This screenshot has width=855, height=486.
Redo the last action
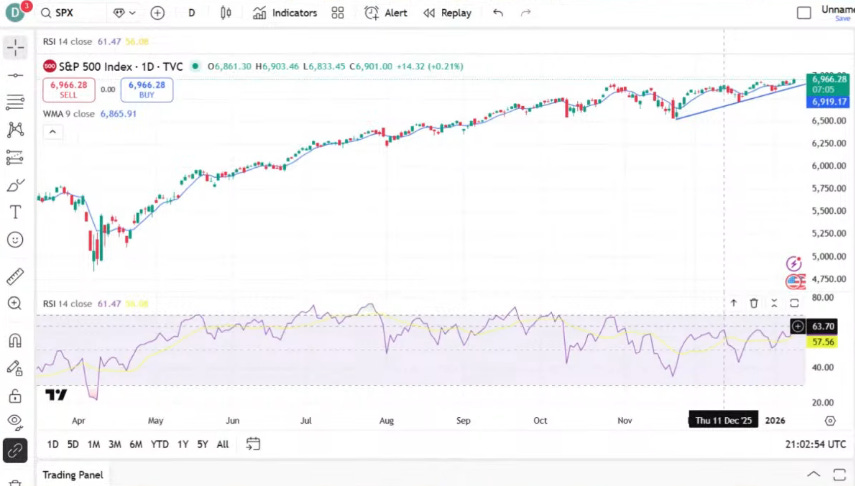(x=526, y=13)
